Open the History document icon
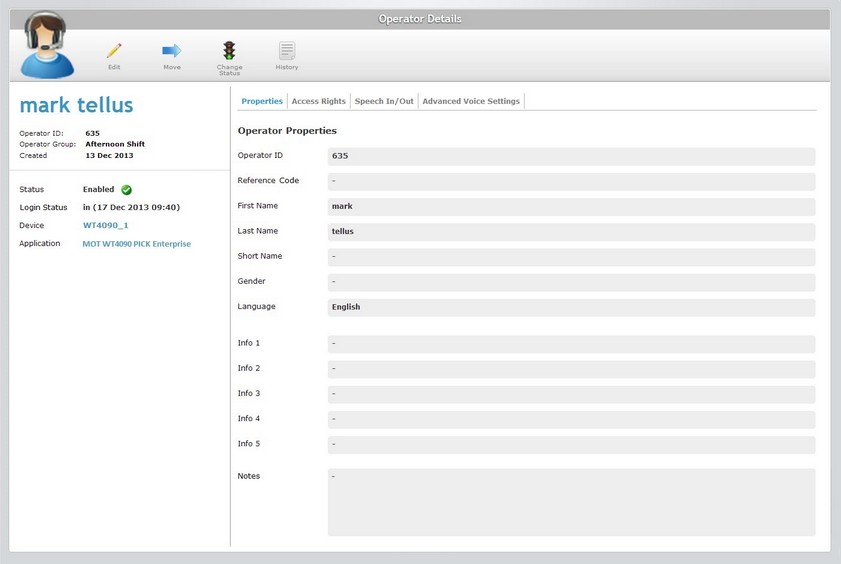The image size is (841, 564). [x=287, y=51]
